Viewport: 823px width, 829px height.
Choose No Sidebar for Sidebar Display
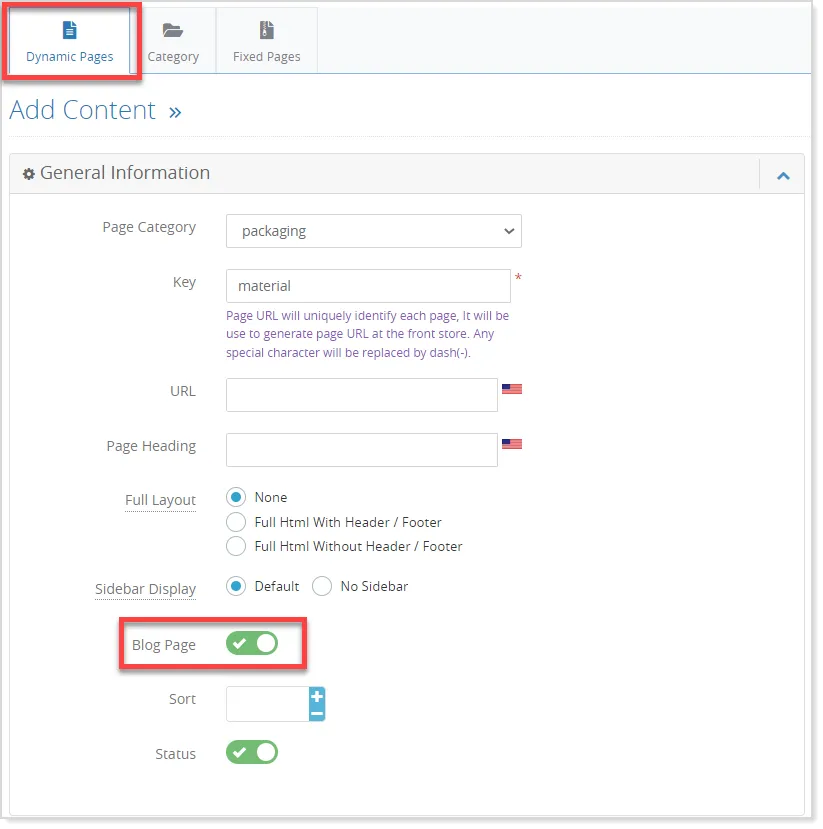tap(321, 586)
